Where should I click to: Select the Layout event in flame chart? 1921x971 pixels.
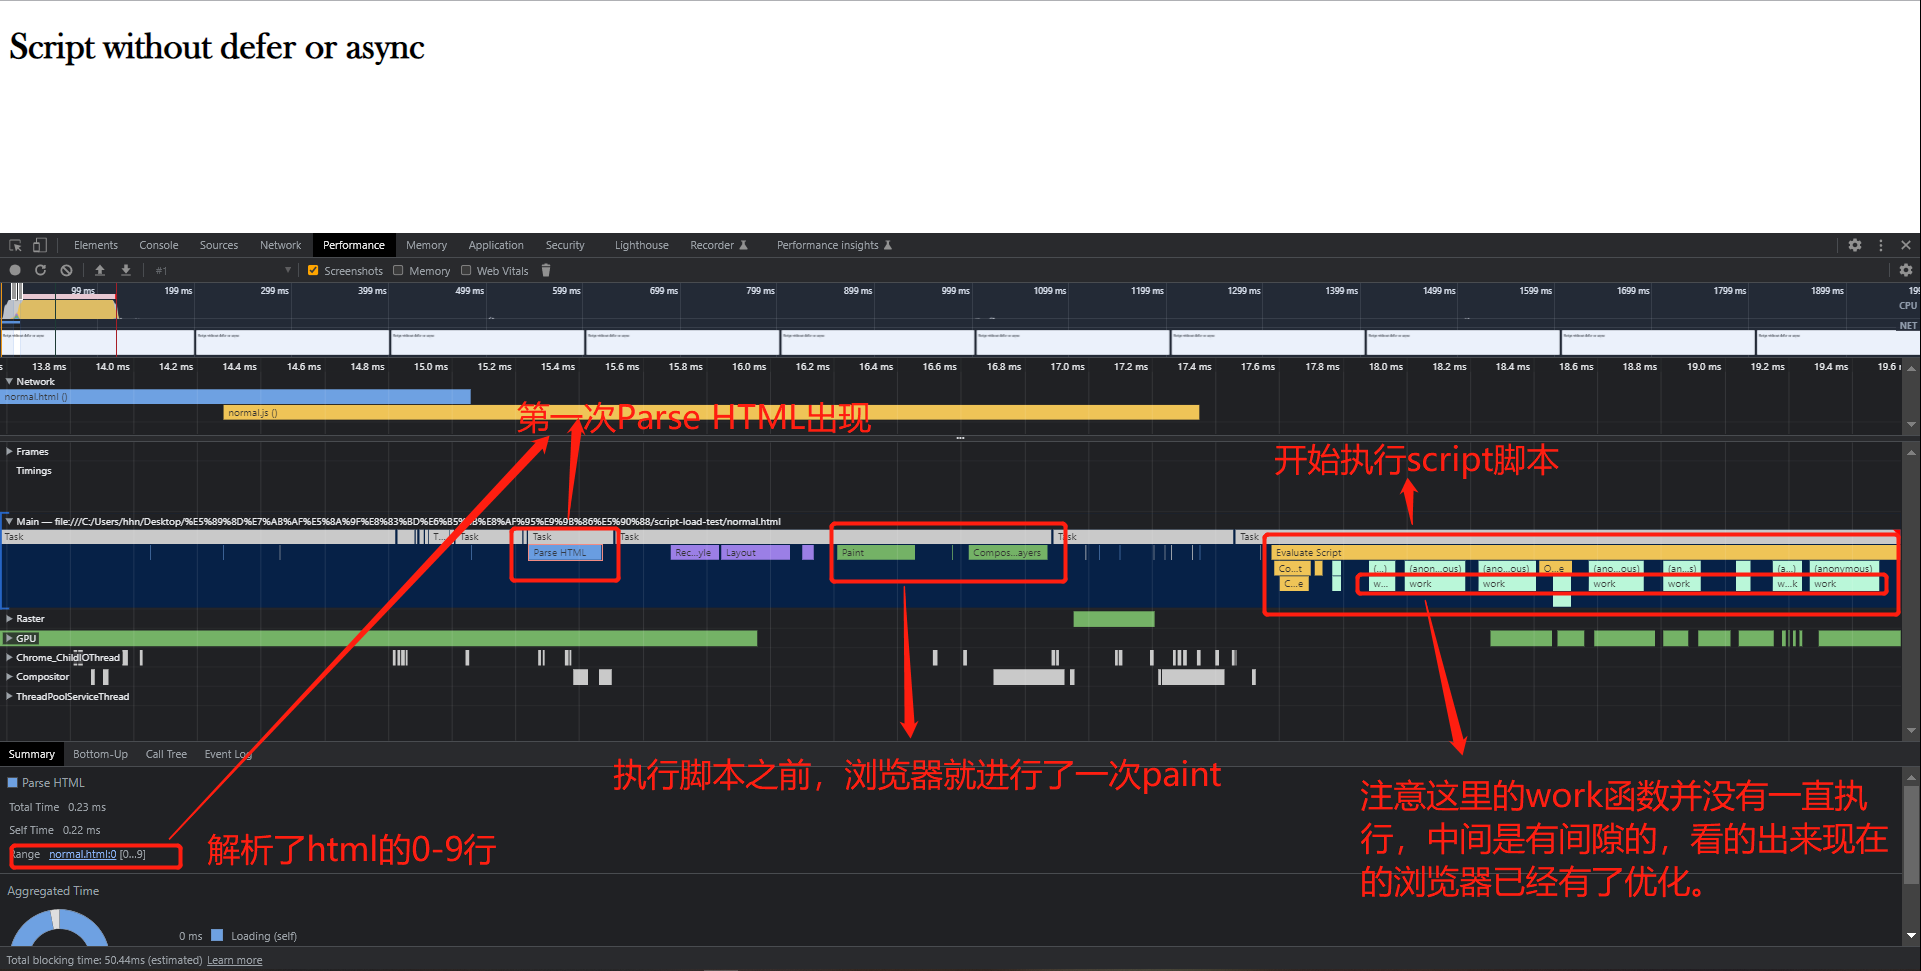point(756,552)
